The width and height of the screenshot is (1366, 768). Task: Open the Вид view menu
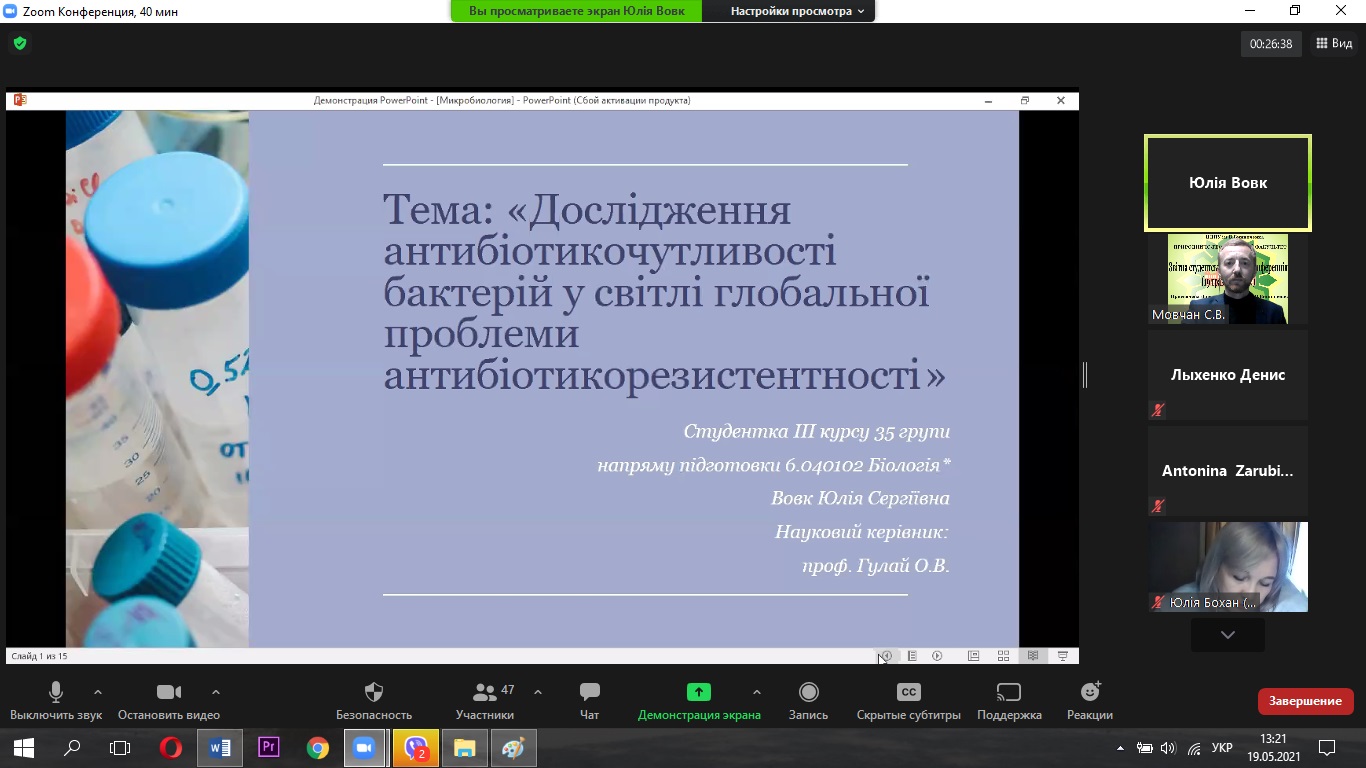click(1334, 43)
